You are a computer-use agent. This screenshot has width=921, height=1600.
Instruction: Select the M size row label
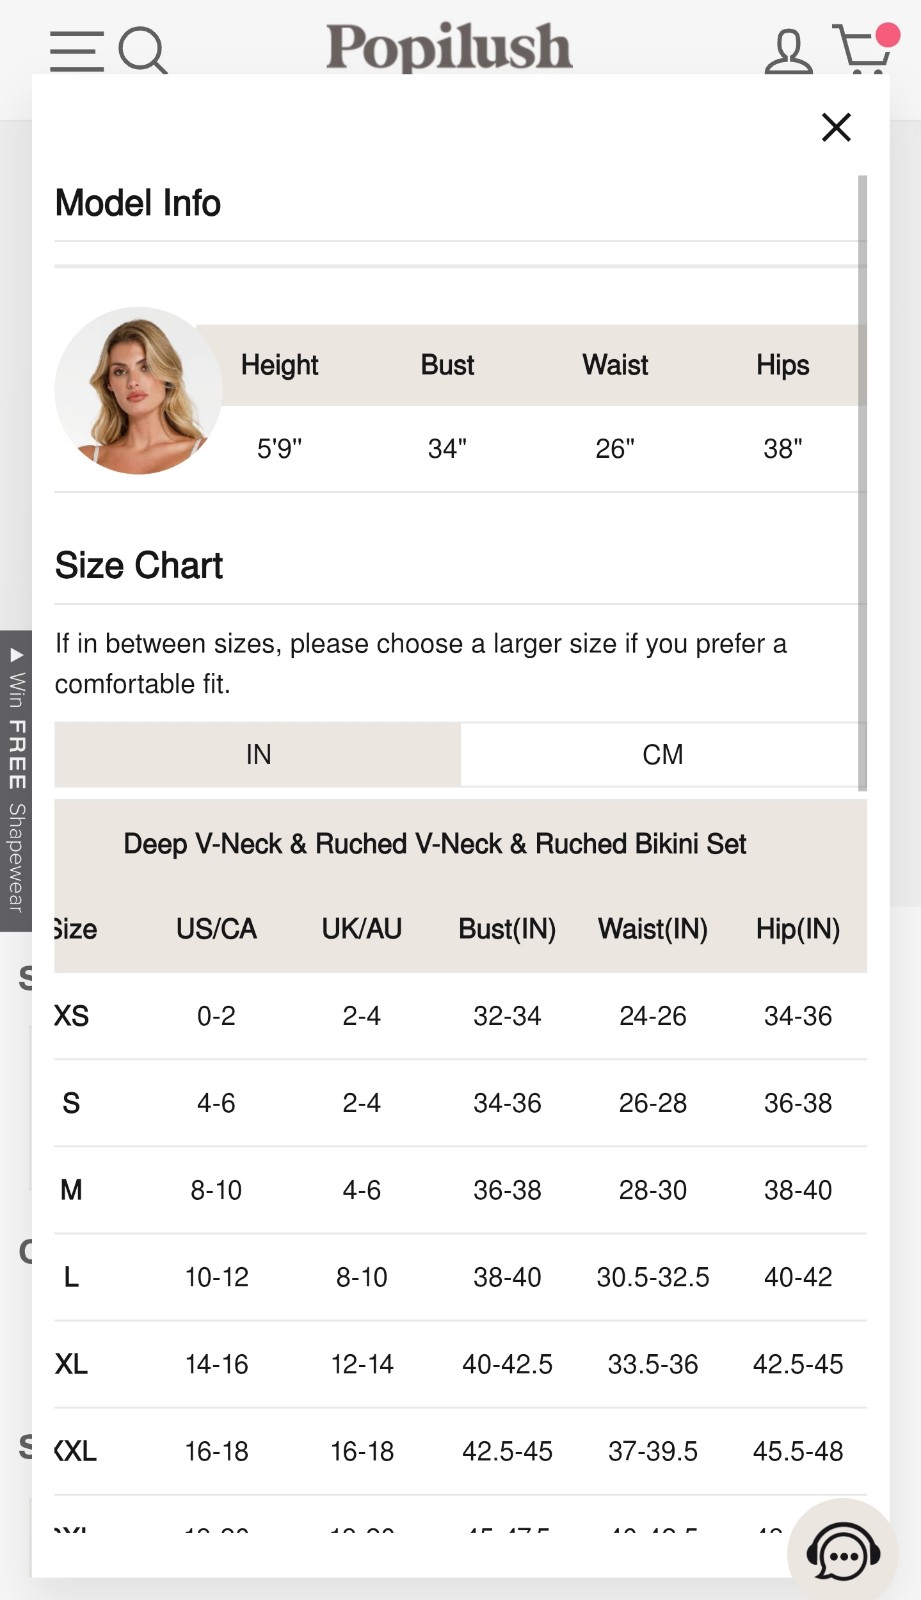pyautogui.click(x=71, y=1190)
